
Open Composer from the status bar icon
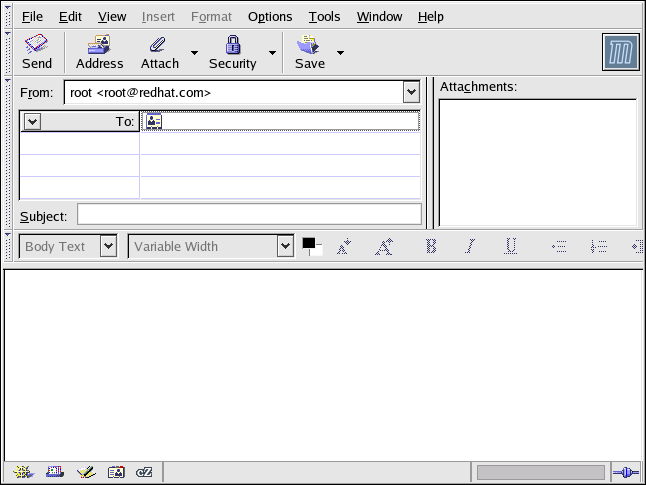[x=86, y=472]
